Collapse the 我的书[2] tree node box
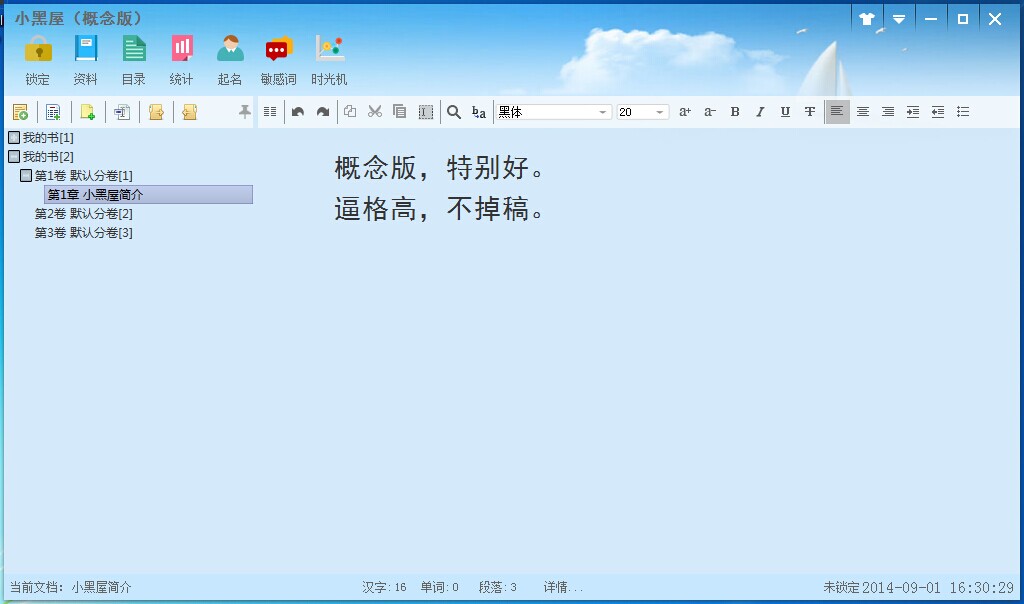The height and width of the screenshot is (604, 1024). 14,157
